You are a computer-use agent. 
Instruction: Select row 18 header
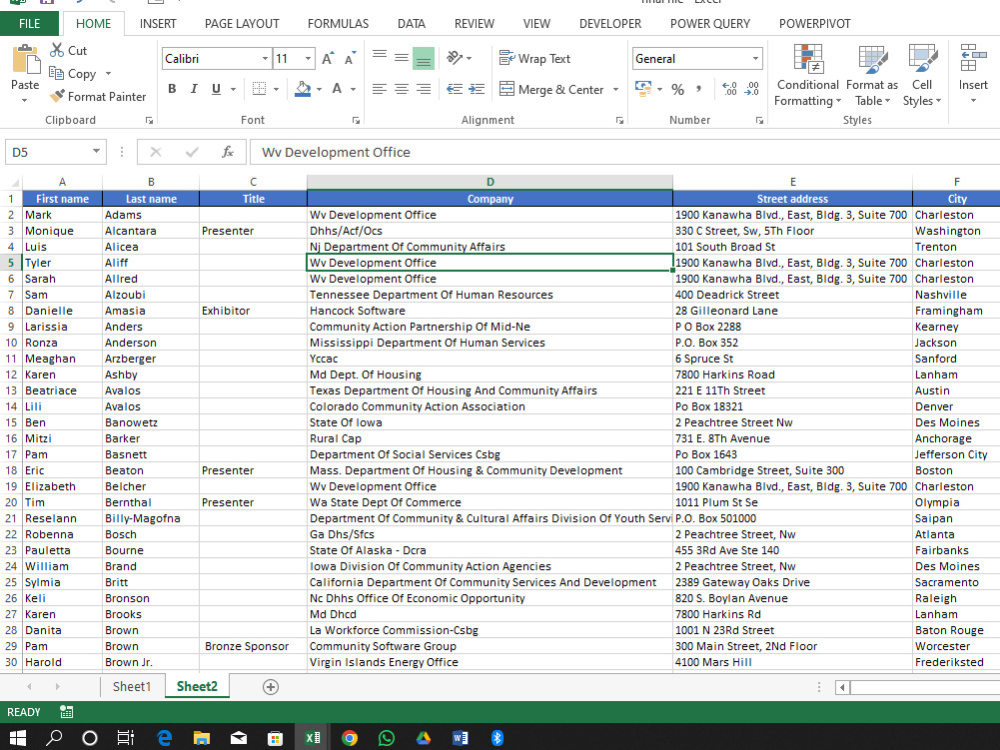coord(11,470)
